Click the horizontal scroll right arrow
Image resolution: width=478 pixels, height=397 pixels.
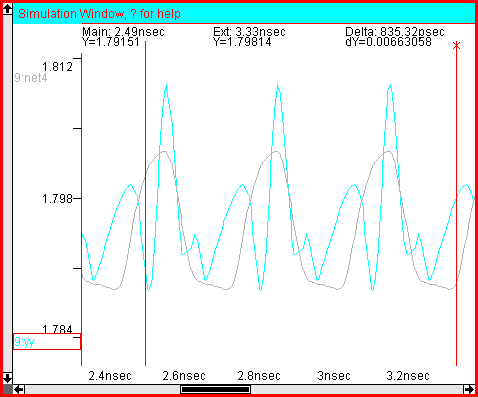(x=469, y=389)
